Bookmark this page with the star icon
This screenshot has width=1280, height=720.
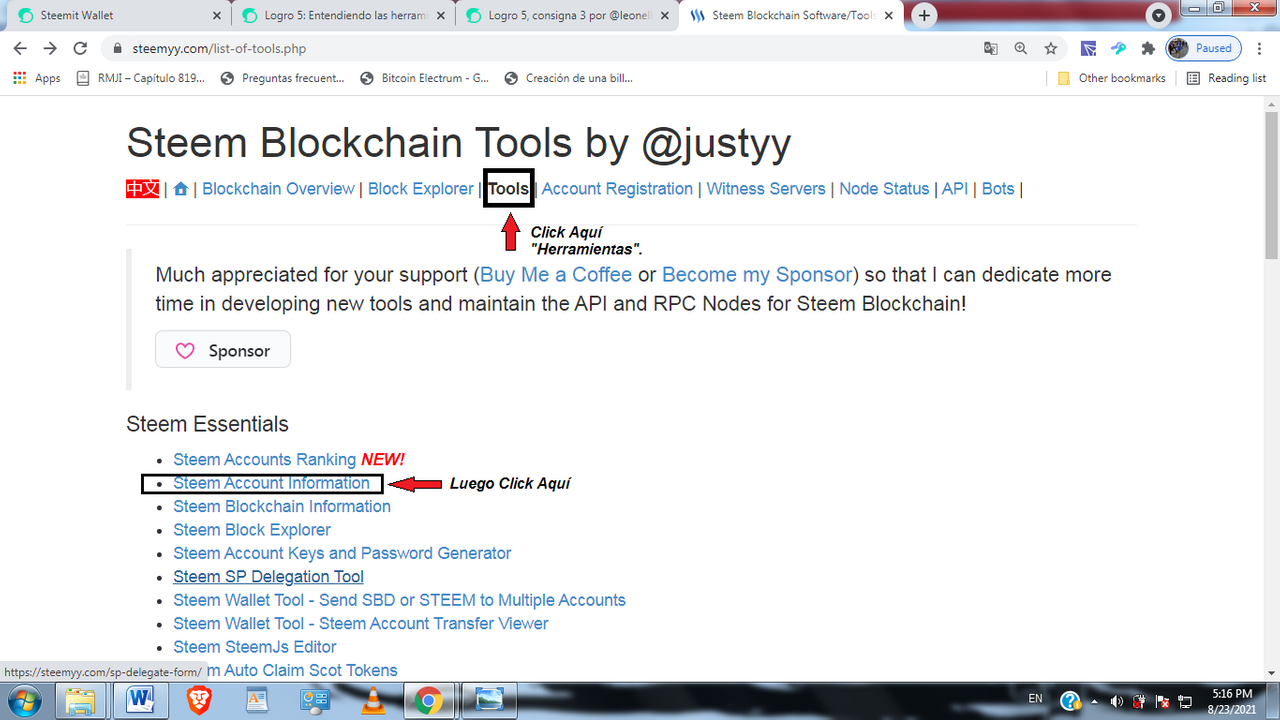1050,48
